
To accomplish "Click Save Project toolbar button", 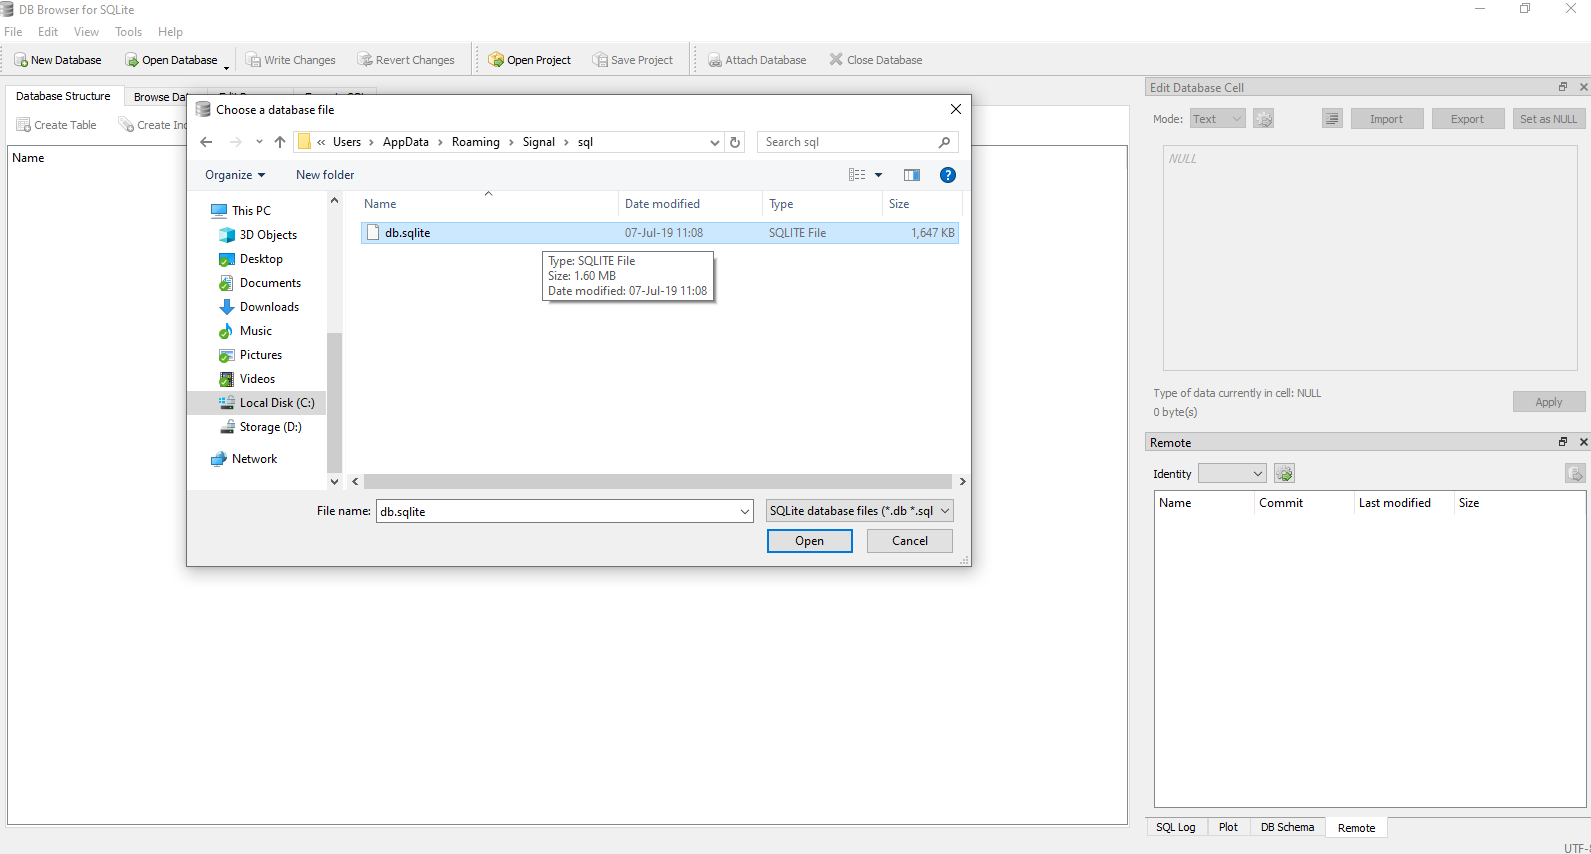I will pyautogui.click(x=633, y=60).
